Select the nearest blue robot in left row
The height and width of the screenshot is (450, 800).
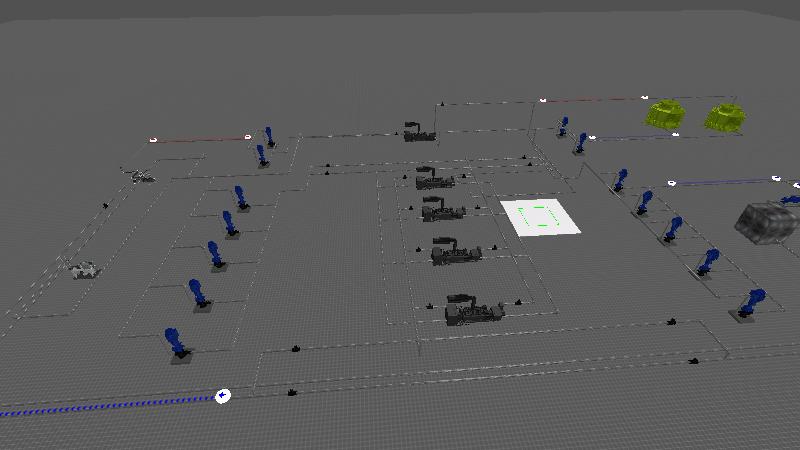pos(177,342)
